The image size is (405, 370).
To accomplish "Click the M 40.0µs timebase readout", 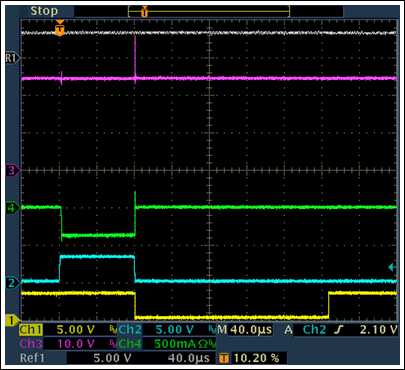I will 245,330.
